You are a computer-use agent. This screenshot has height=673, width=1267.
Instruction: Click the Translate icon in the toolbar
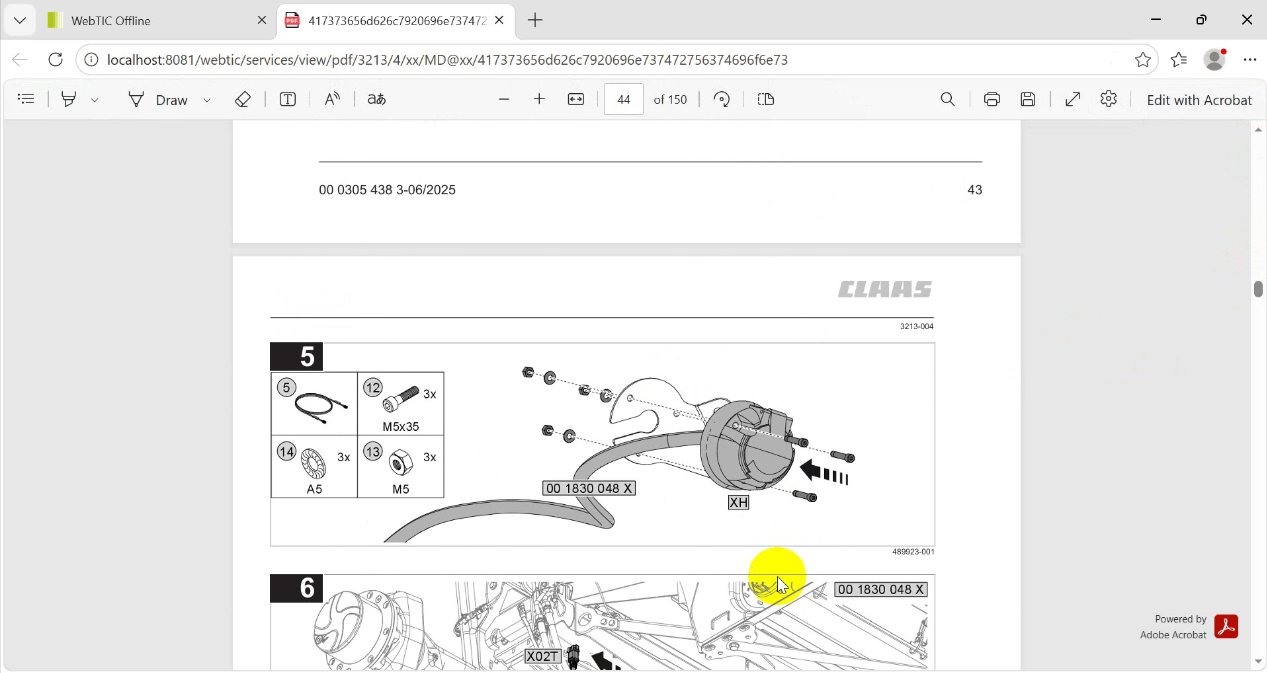376,99
